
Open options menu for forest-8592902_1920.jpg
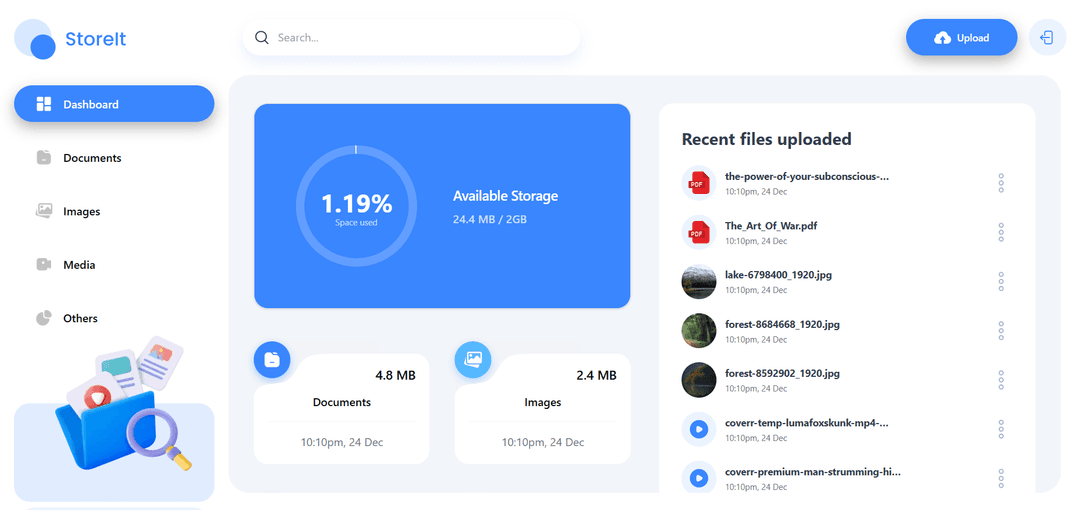1001,380
